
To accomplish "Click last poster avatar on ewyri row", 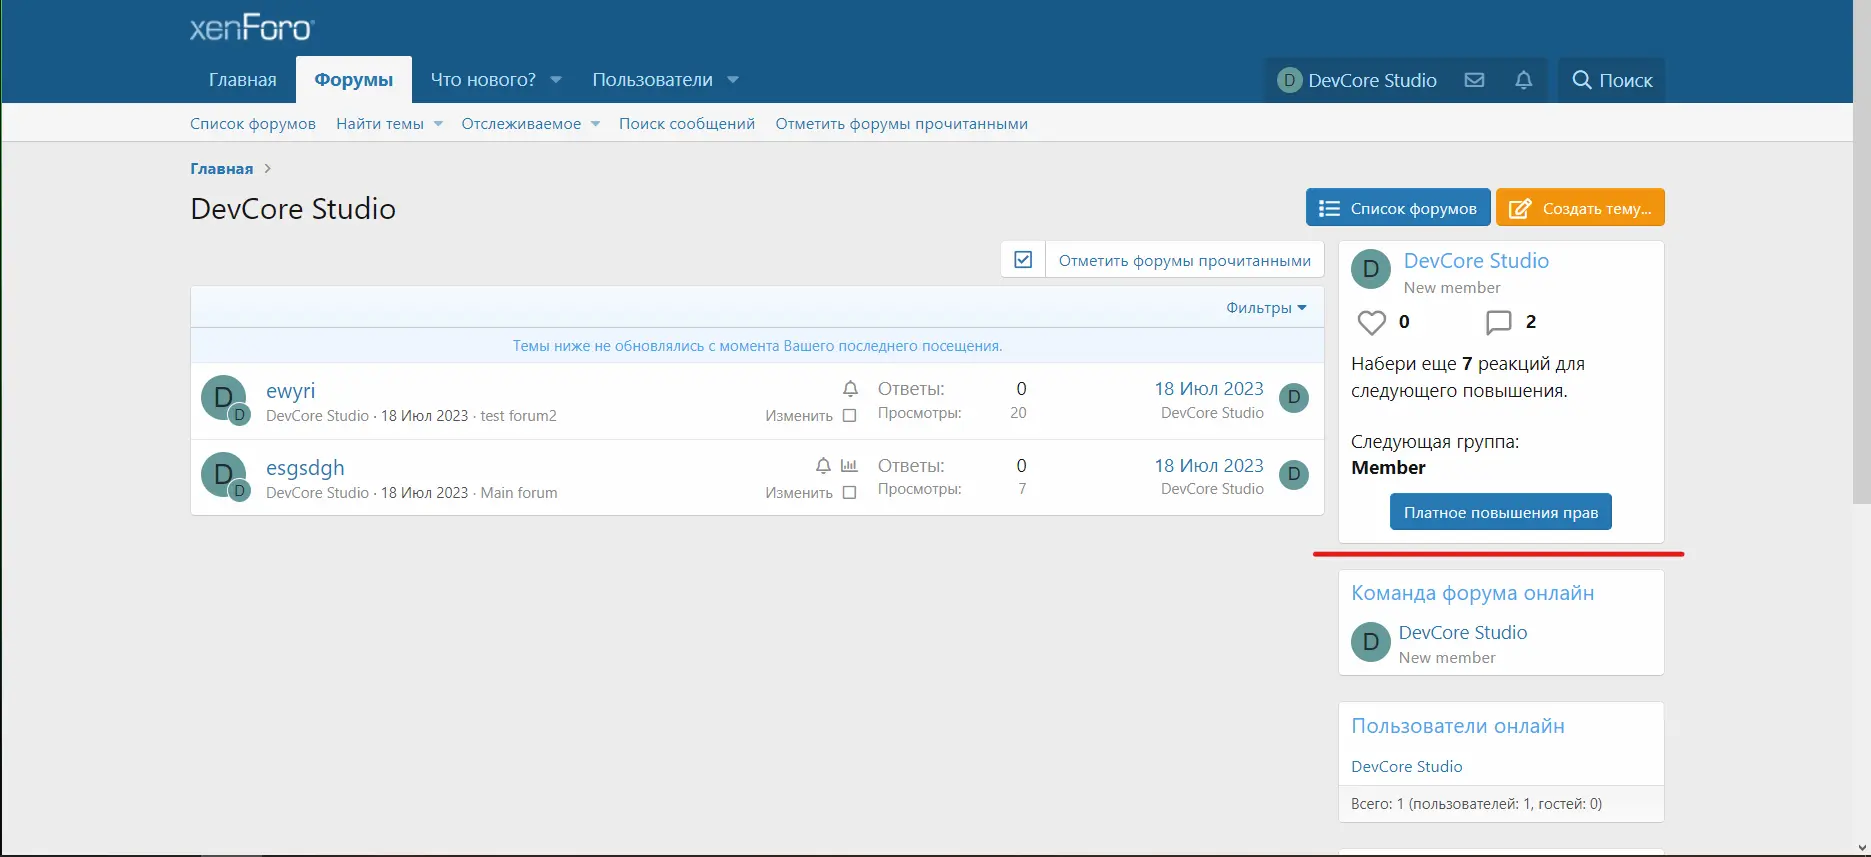I will [1294, 397].
